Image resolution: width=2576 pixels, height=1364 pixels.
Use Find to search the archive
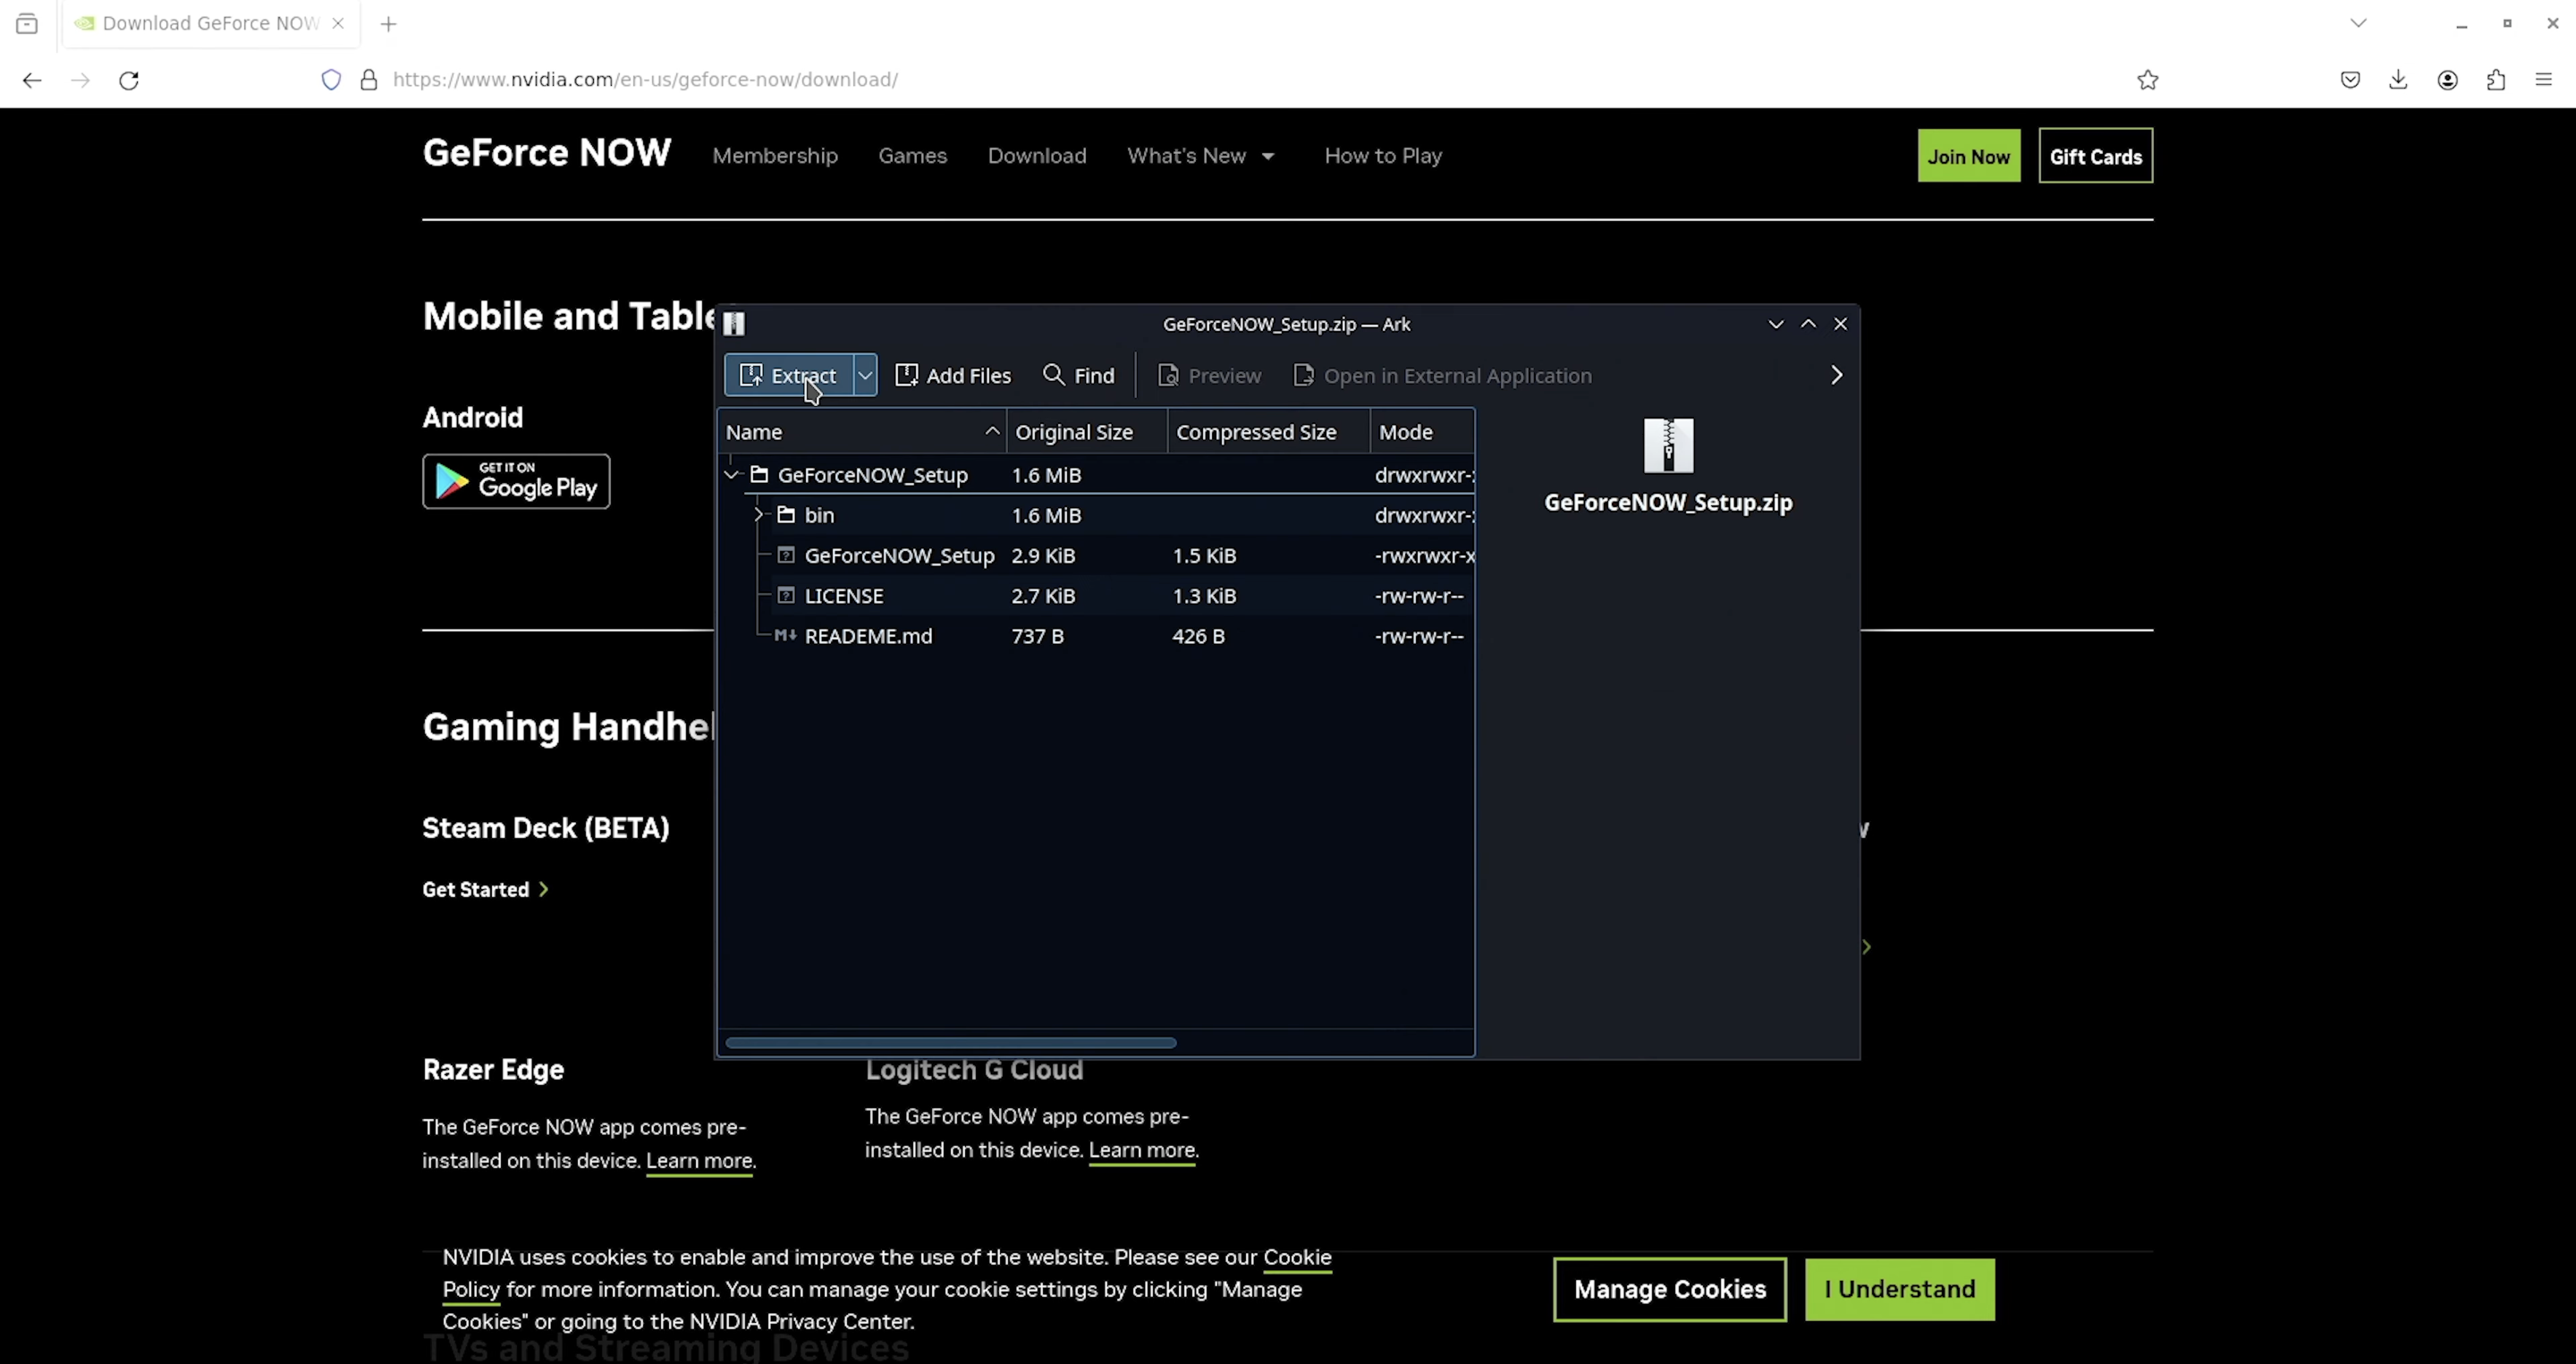[x=1078, y=375]
